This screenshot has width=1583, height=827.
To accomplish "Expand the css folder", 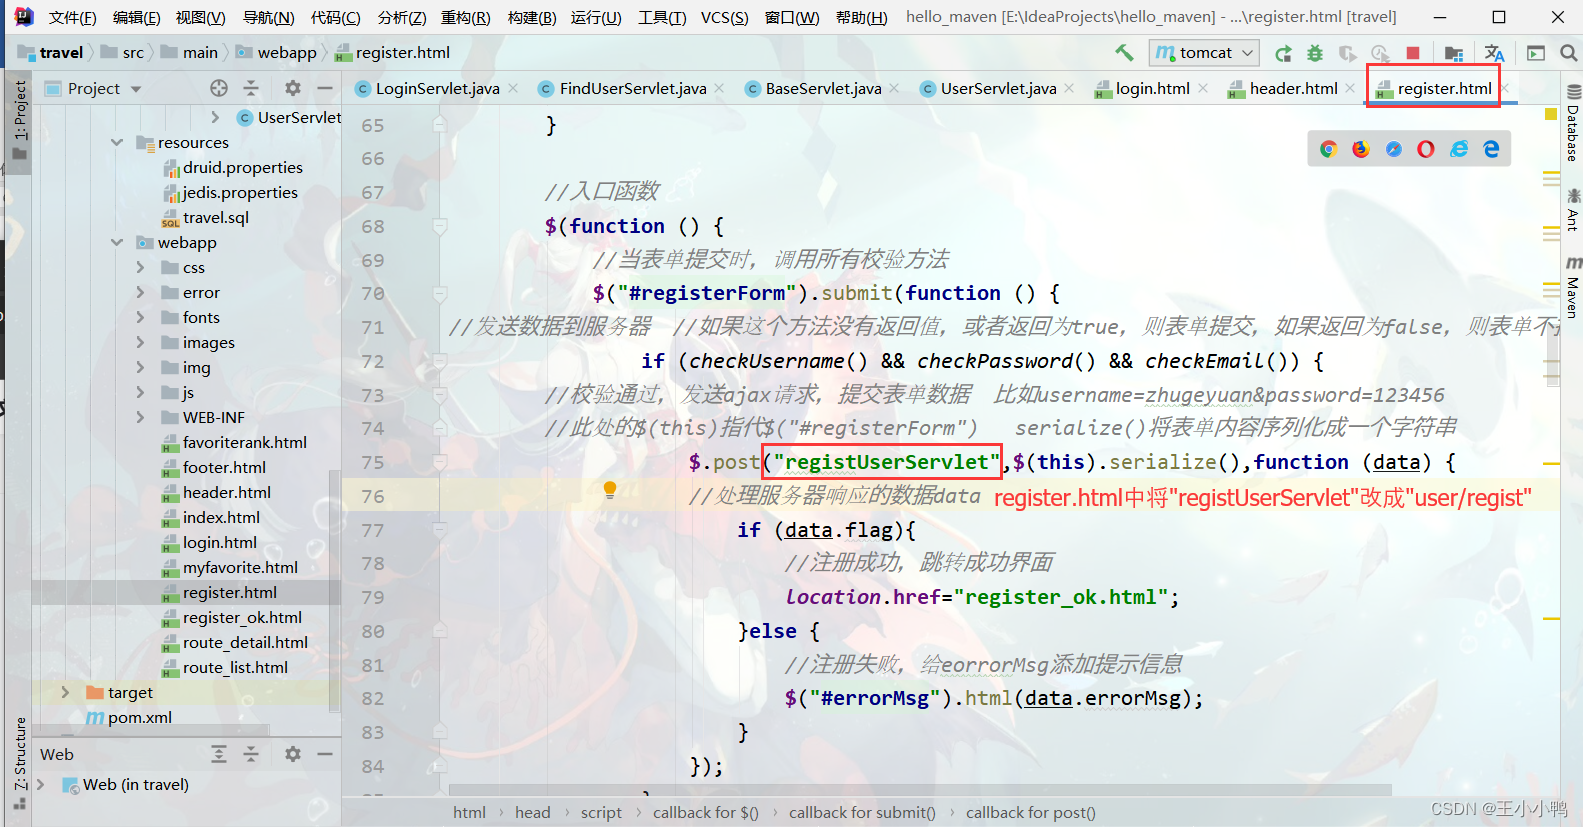I will pyautogui.click(x=141, y=268).
